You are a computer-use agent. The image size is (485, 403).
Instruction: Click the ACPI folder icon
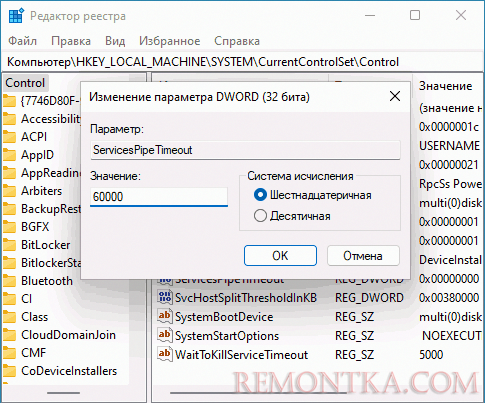coord(9,137)
